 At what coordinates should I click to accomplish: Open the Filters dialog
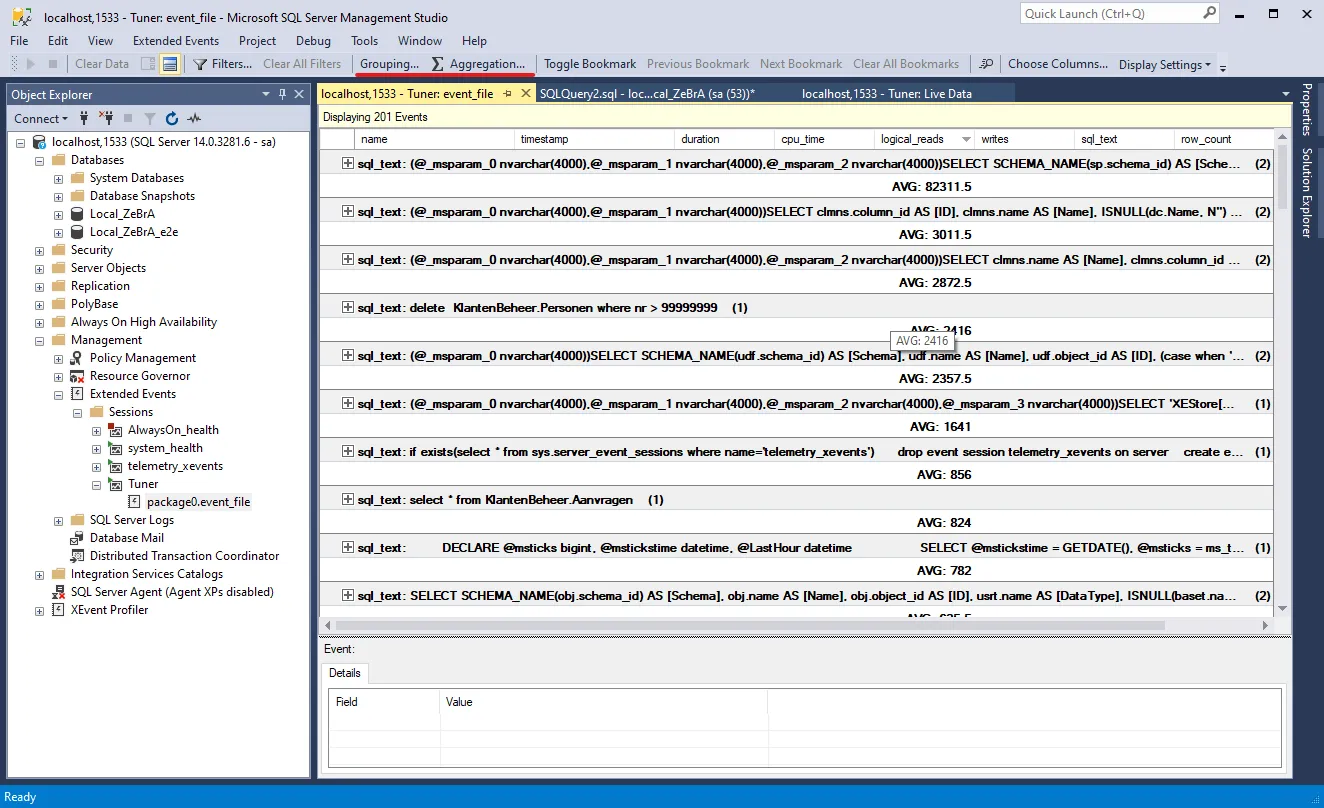(x=223, y=64)
